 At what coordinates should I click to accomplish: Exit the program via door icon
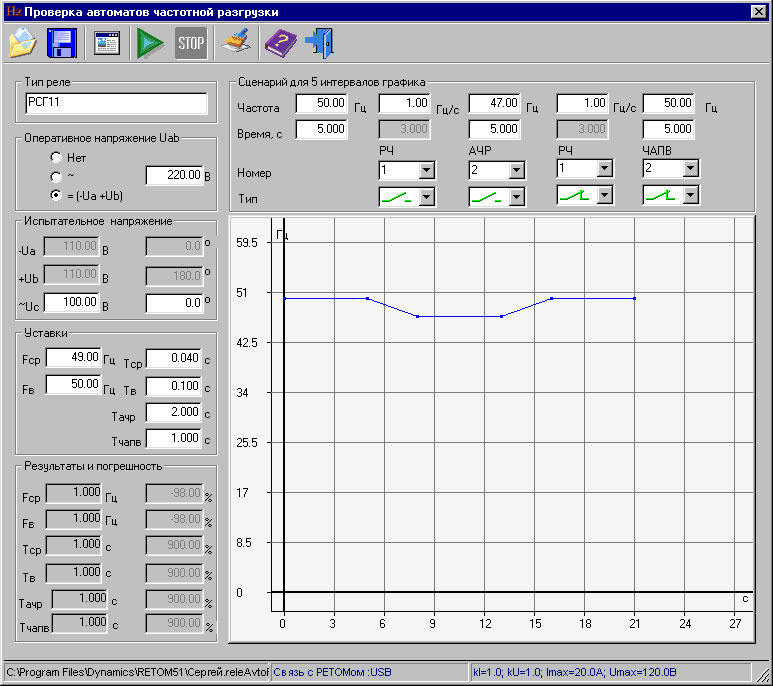click(320, 43)
